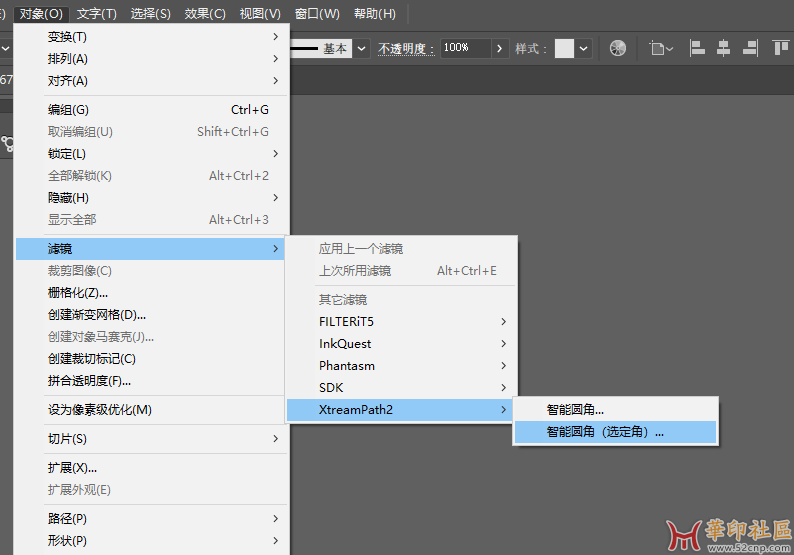Click the horizontal align center icon
The height and width of the screenshot is (555, 794).
[x=724, y=49]
